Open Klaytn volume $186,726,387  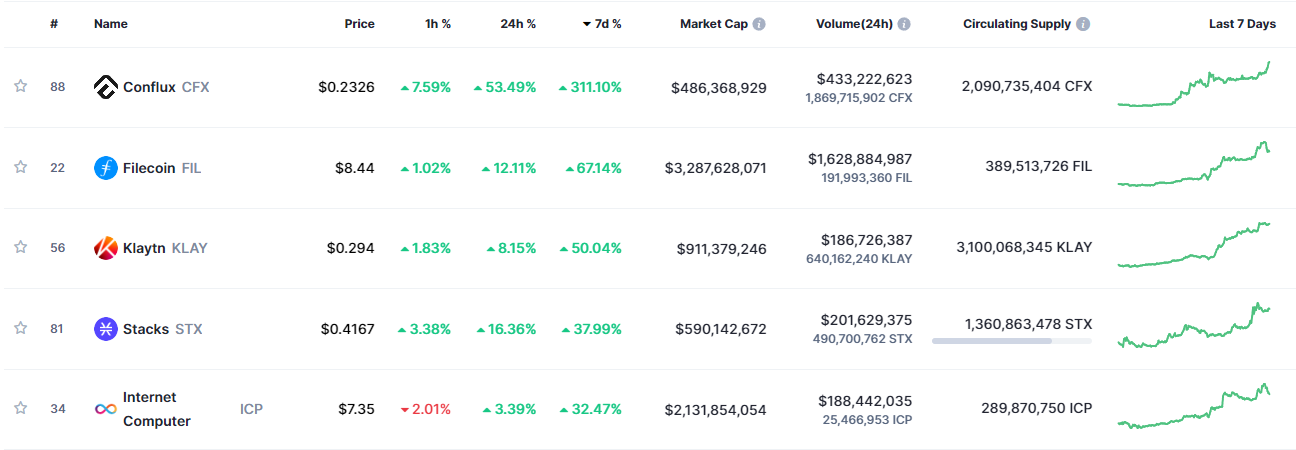(866, 239)
